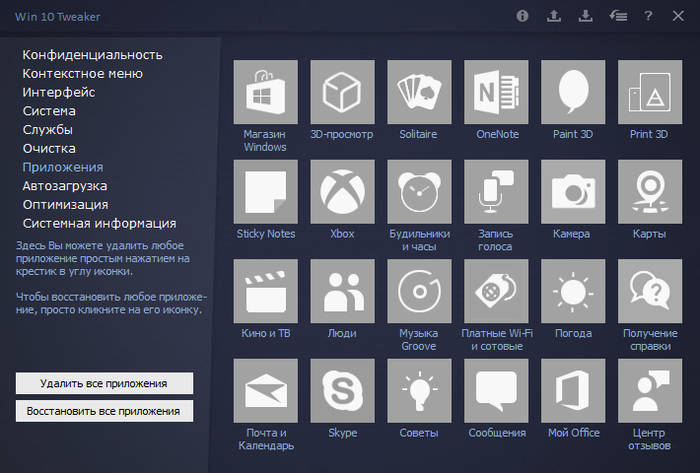
Task: Open the info icon in title bar
Action: pos(522,16)
